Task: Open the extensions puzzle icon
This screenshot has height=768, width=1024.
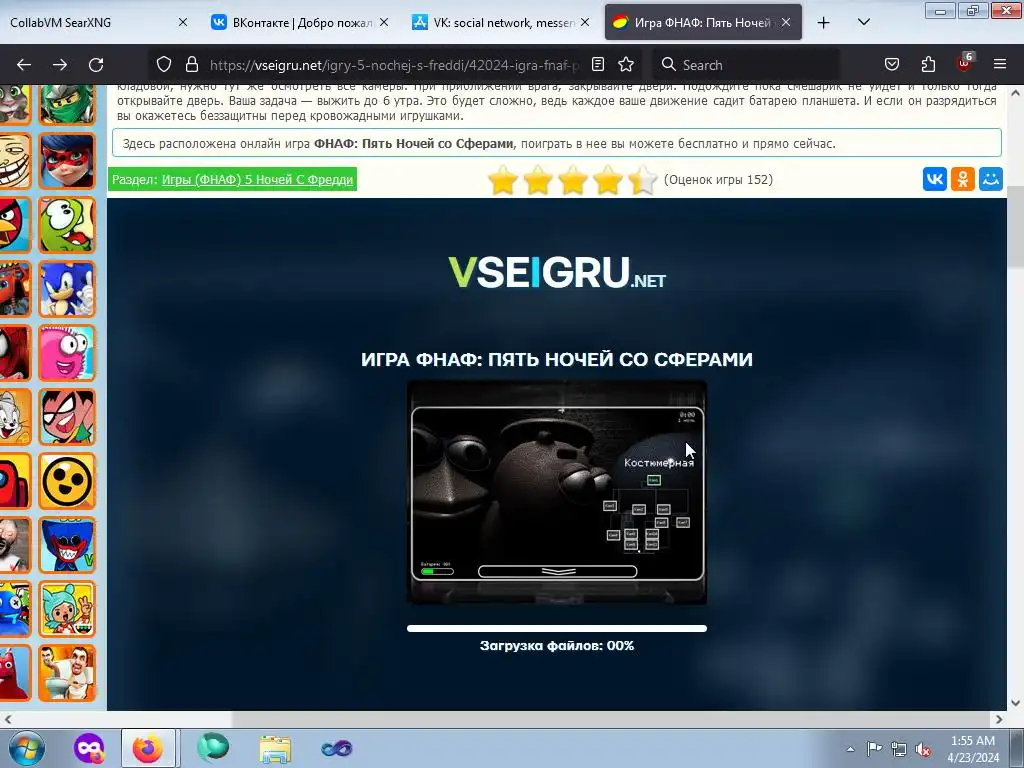Action: [928, 64]
